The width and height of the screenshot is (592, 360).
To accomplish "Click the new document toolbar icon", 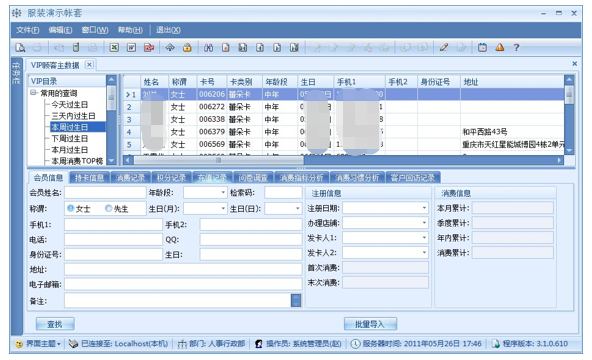I will 226,48.
